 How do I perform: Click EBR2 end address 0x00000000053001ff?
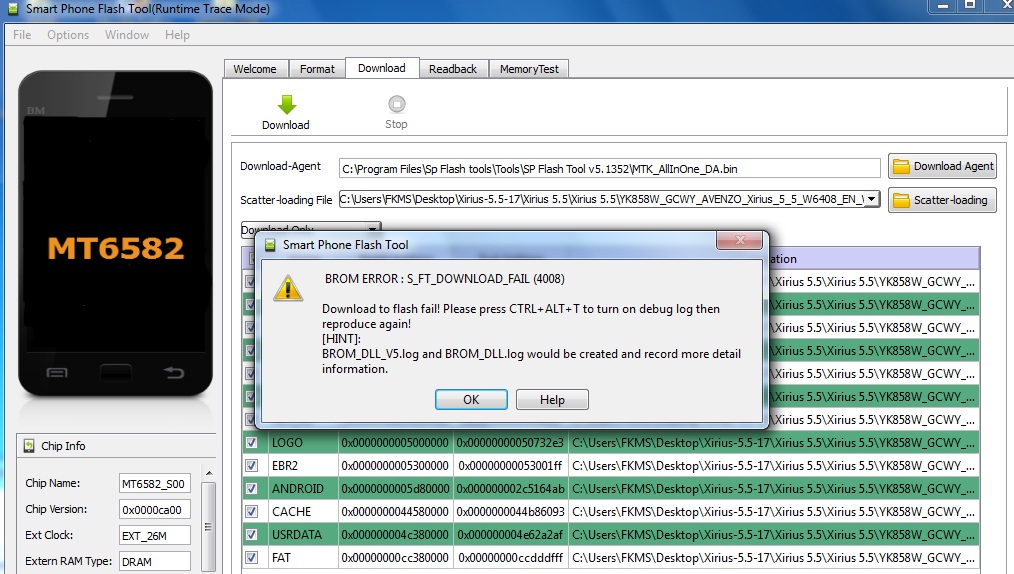pyautogui.click(x=510, y=465)
